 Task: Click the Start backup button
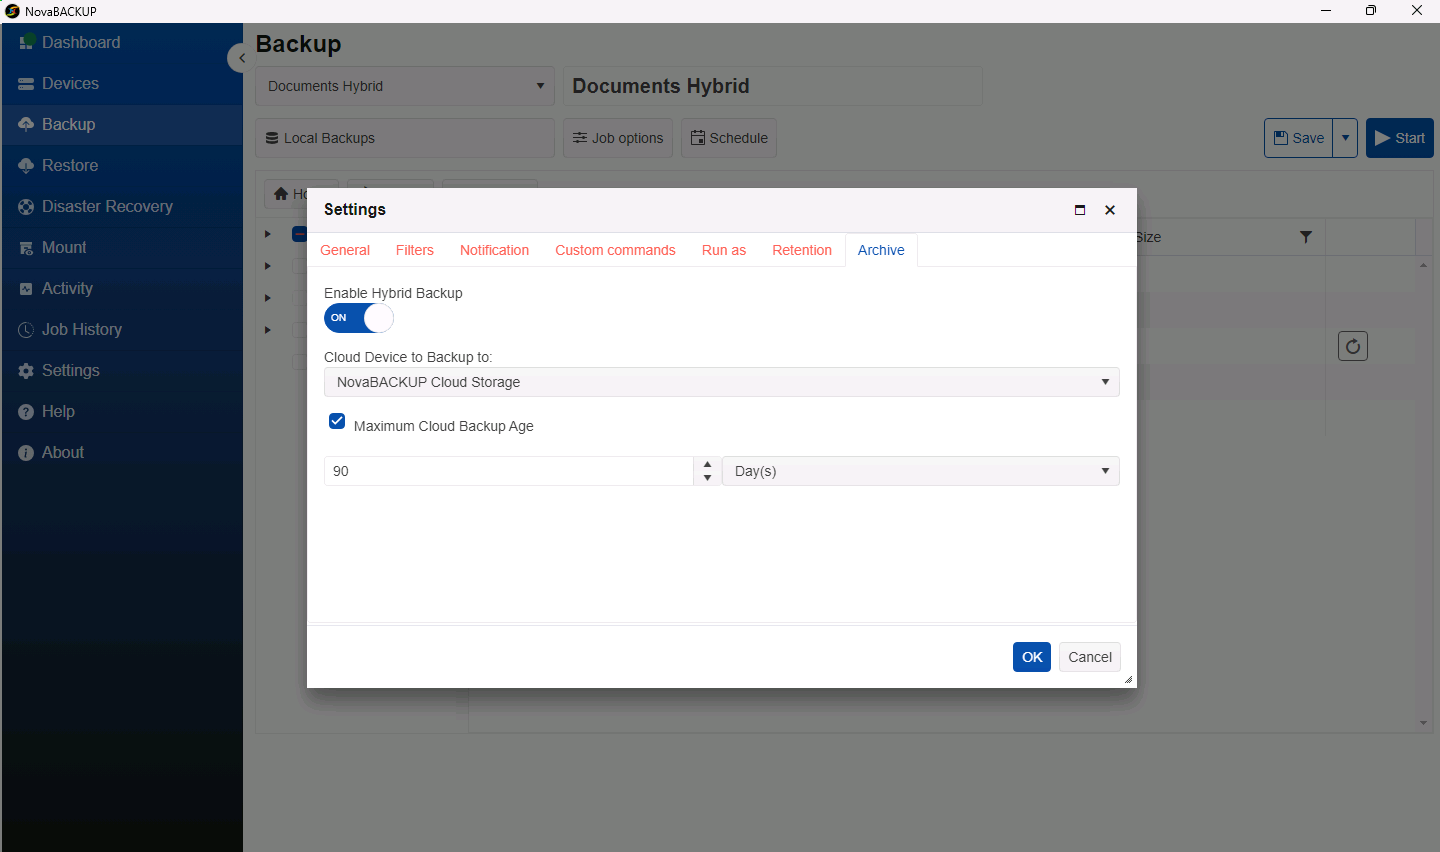[1400, 138]
